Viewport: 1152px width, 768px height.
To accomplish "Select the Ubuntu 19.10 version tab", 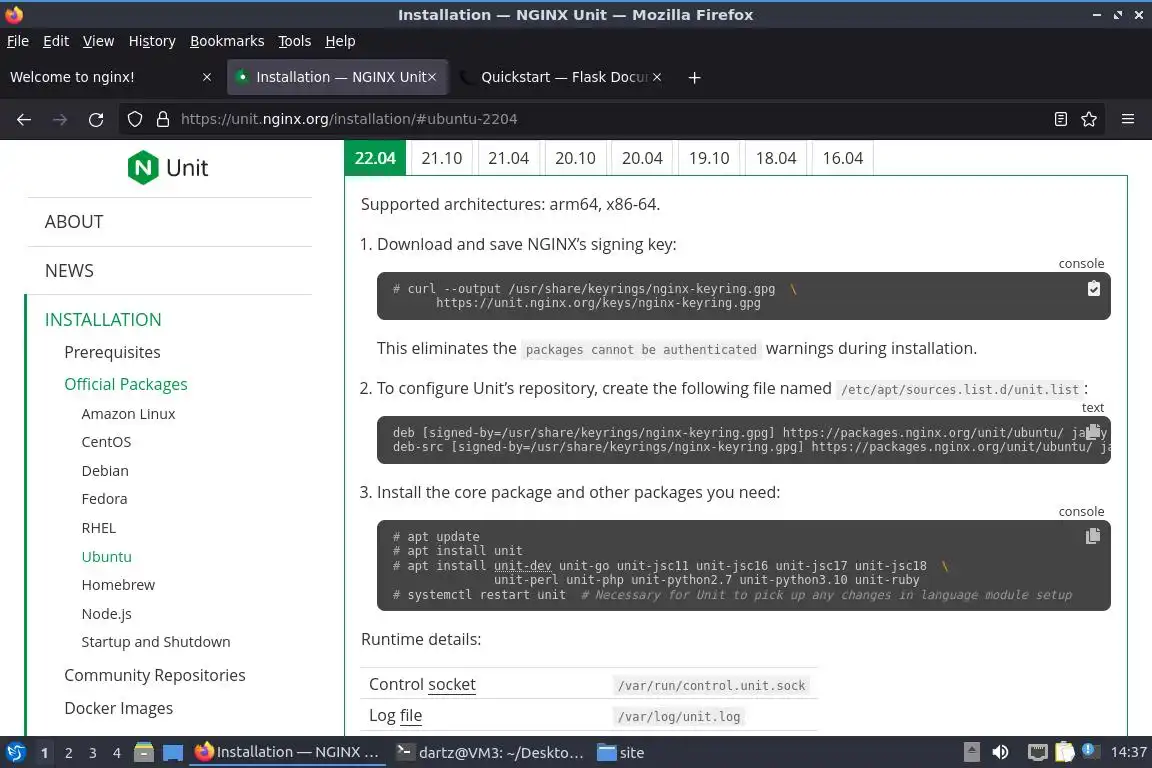I will 709,158.
